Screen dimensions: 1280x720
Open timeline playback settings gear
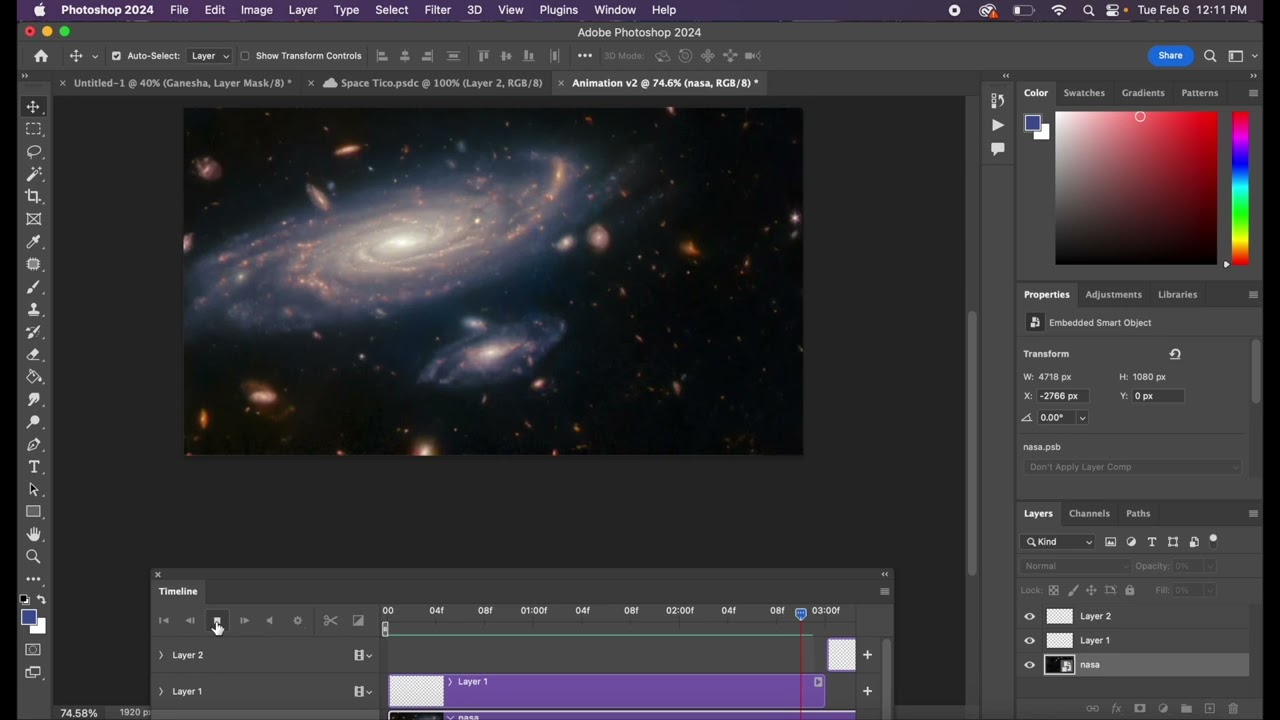click(x=297, y=621)
